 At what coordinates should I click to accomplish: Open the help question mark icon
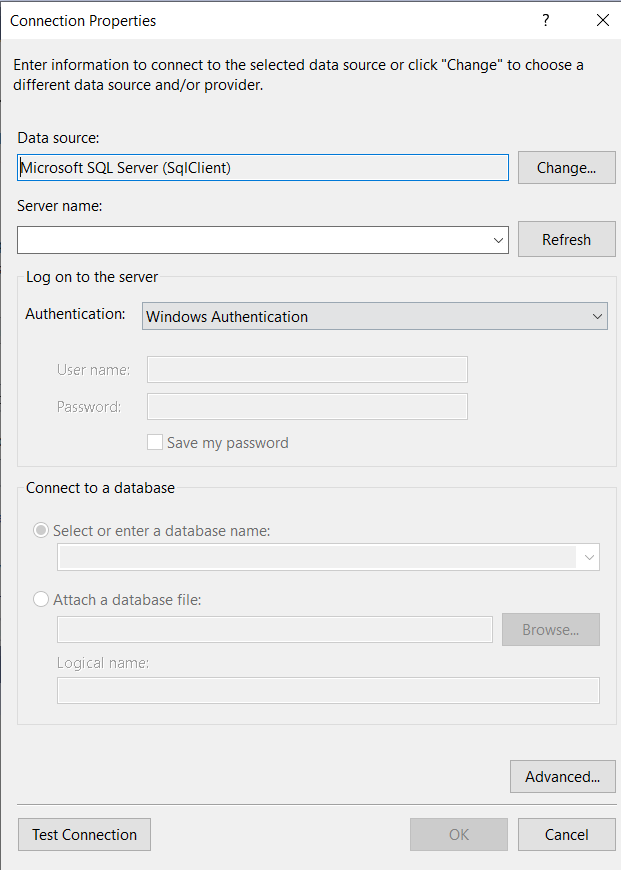(545, 20)
